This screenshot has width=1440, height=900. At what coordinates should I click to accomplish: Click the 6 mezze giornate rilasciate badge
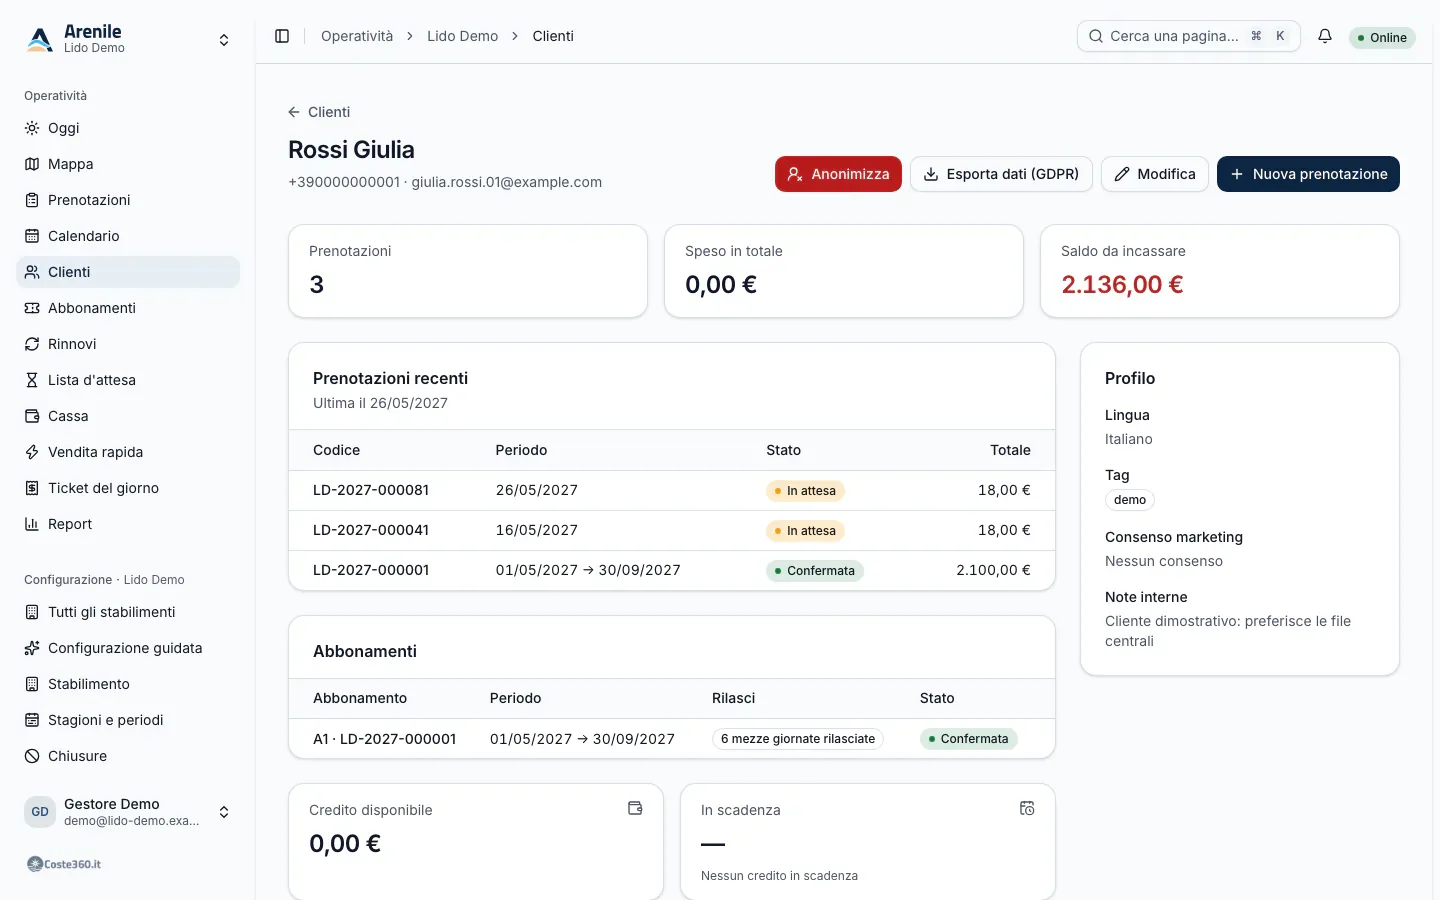pyautogui.click(x=798, y=739)
